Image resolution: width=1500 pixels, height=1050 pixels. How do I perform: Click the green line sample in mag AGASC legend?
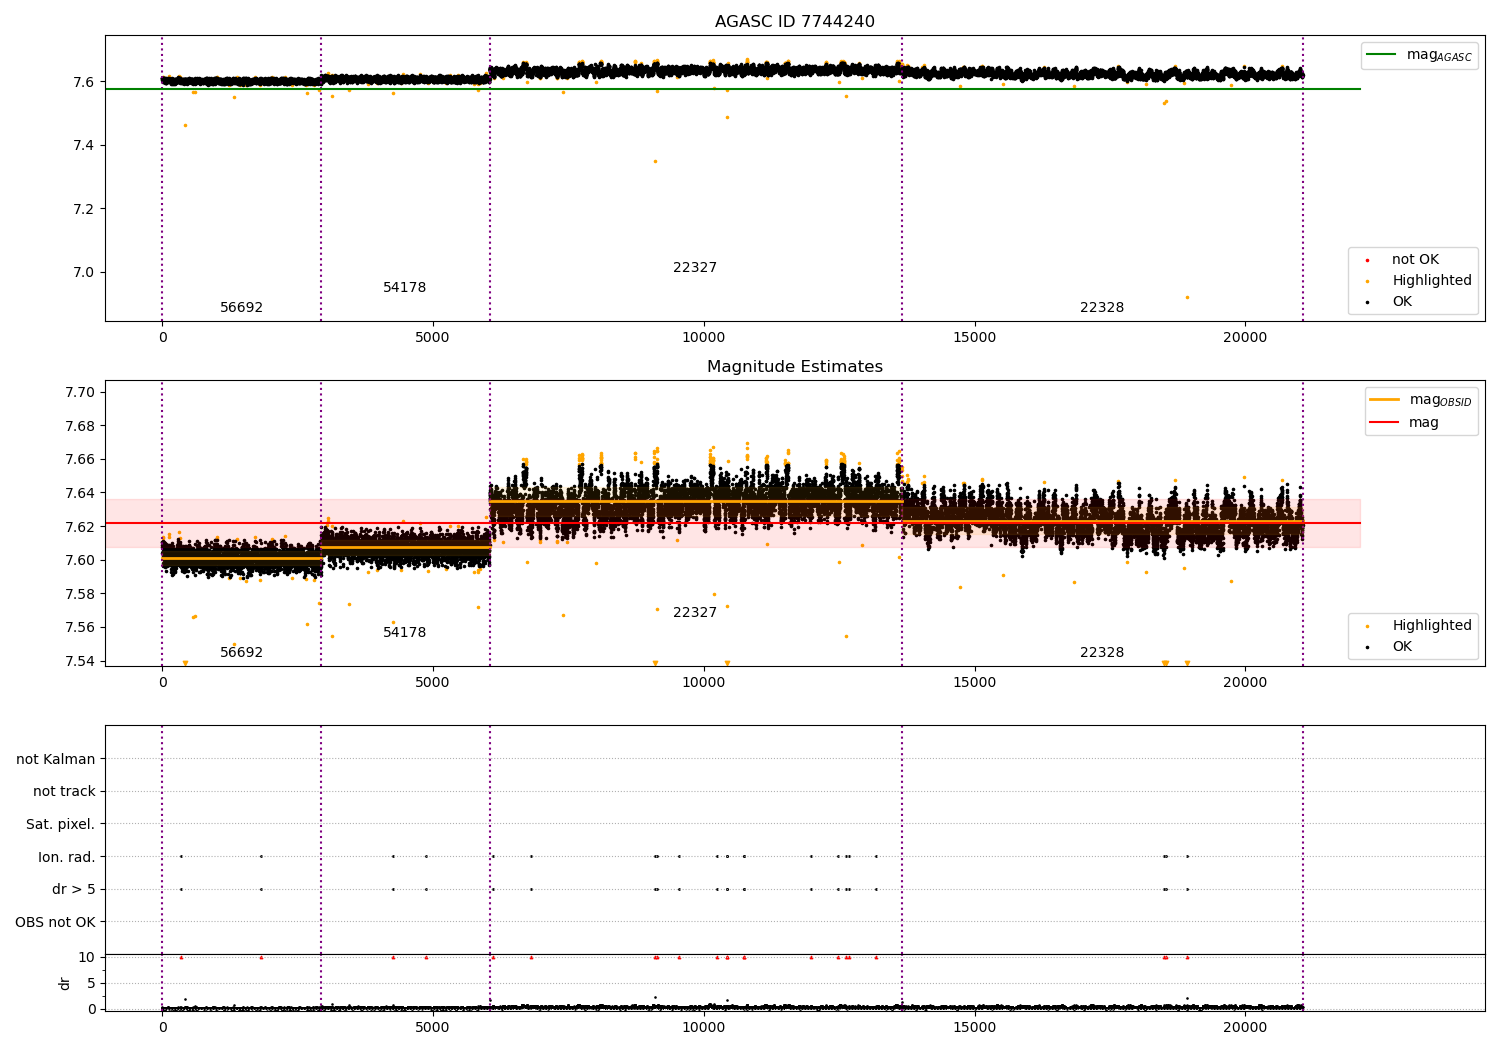1382,55
